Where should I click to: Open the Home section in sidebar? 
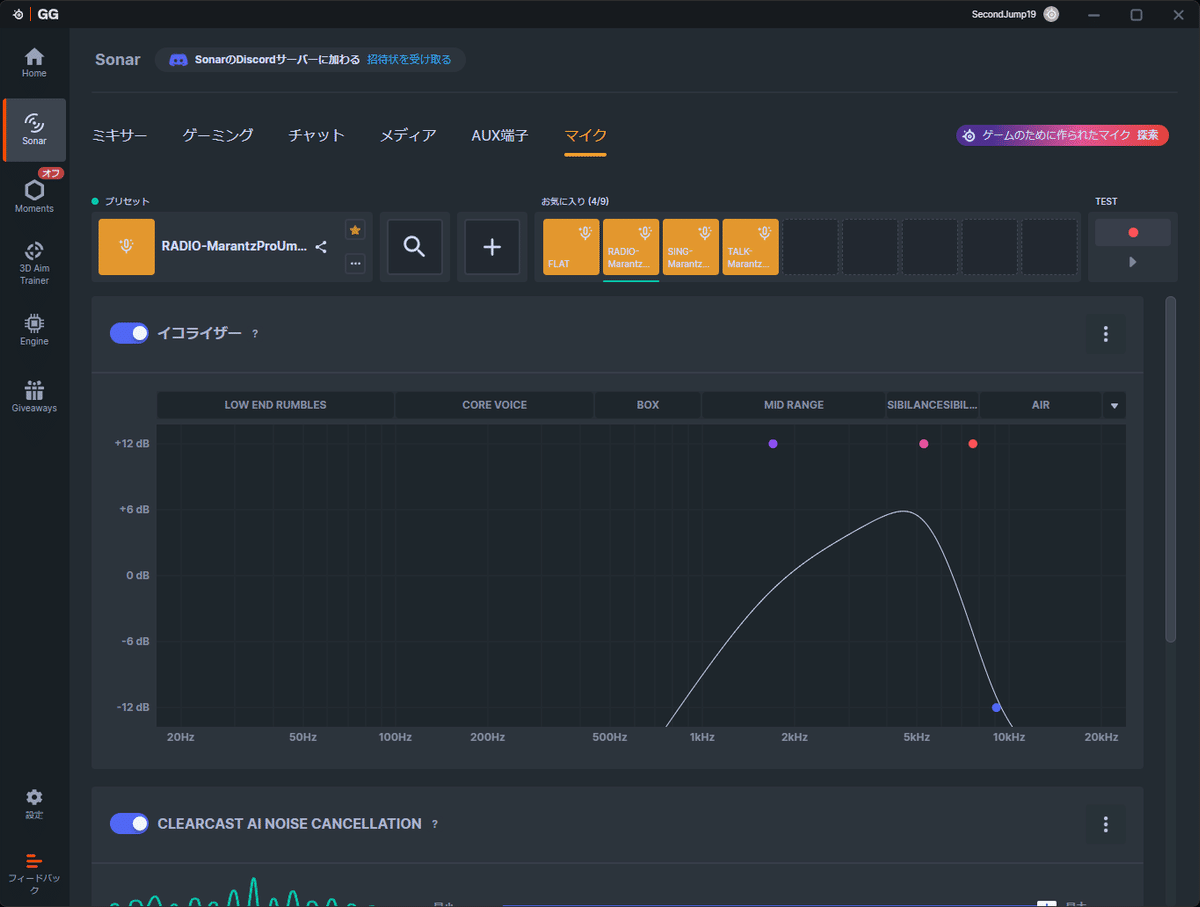click(34, 62)
